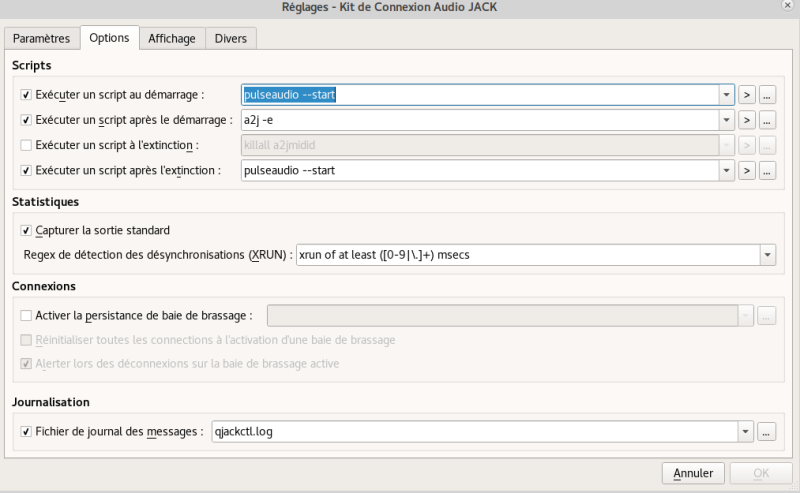This screenshot has height=493, width=800.
Task: Click the 'a2j -e' script text field
Action: point(480,120)
